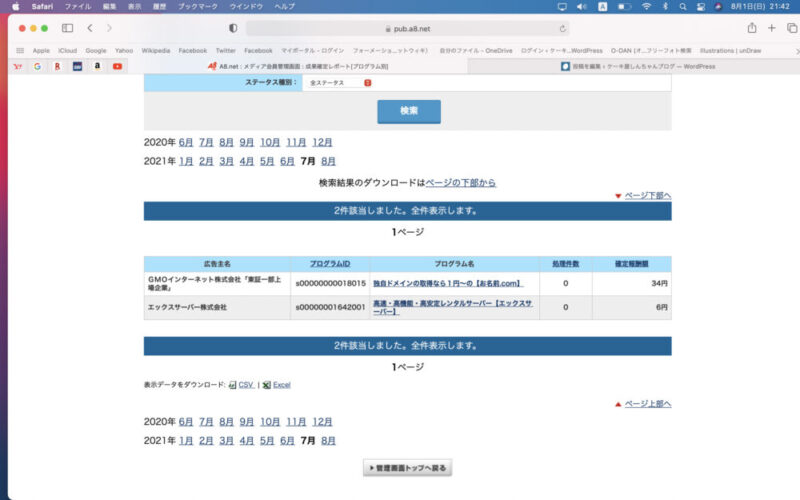Open the Safari menu
This screenshot has width=800, height=500.
[x=42, y=7]
